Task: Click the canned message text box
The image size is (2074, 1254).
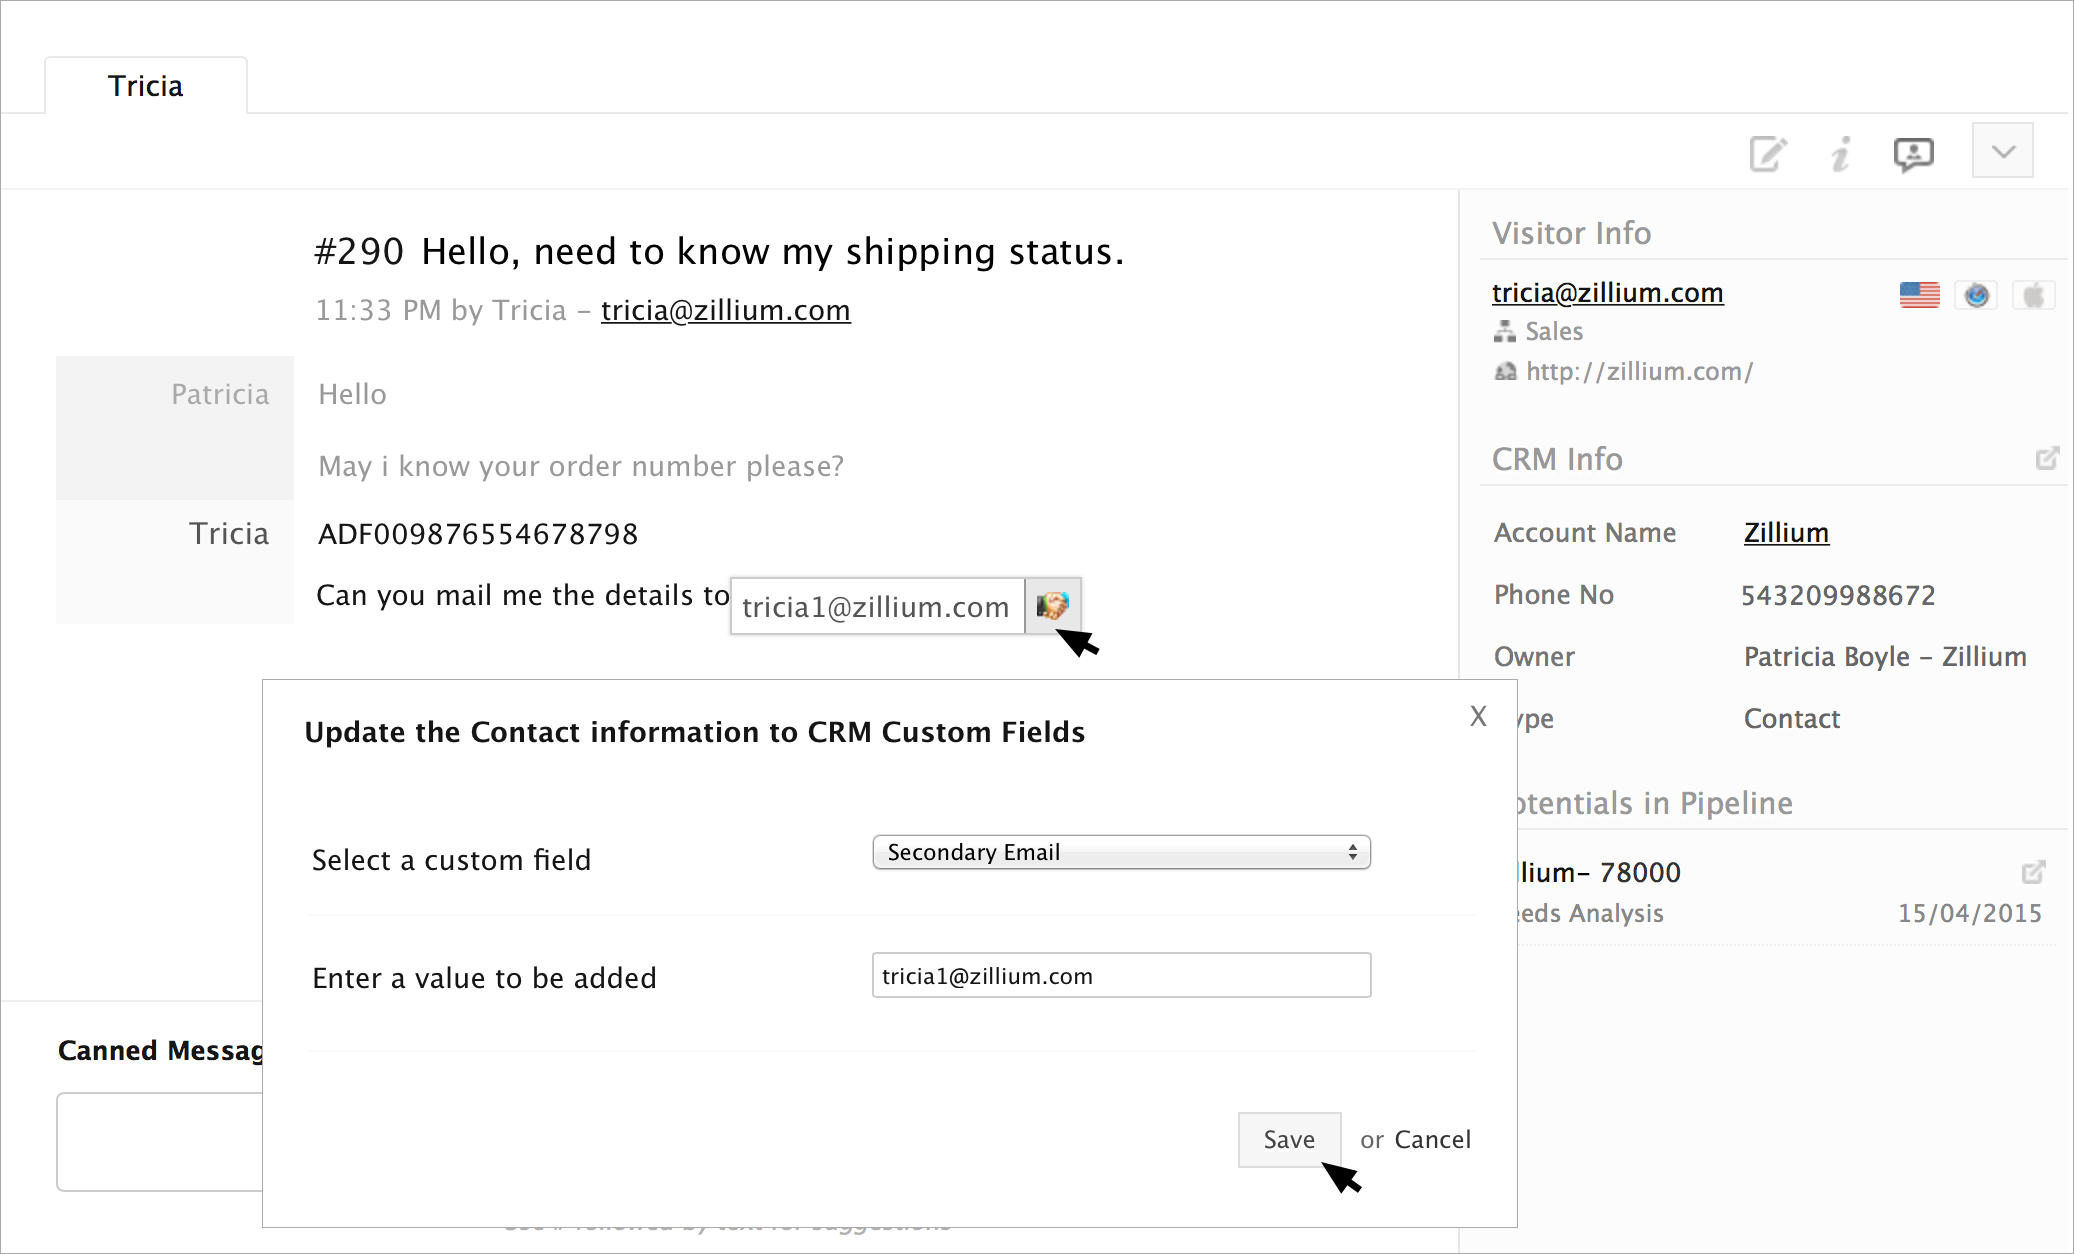Action: pos(160,1141)
